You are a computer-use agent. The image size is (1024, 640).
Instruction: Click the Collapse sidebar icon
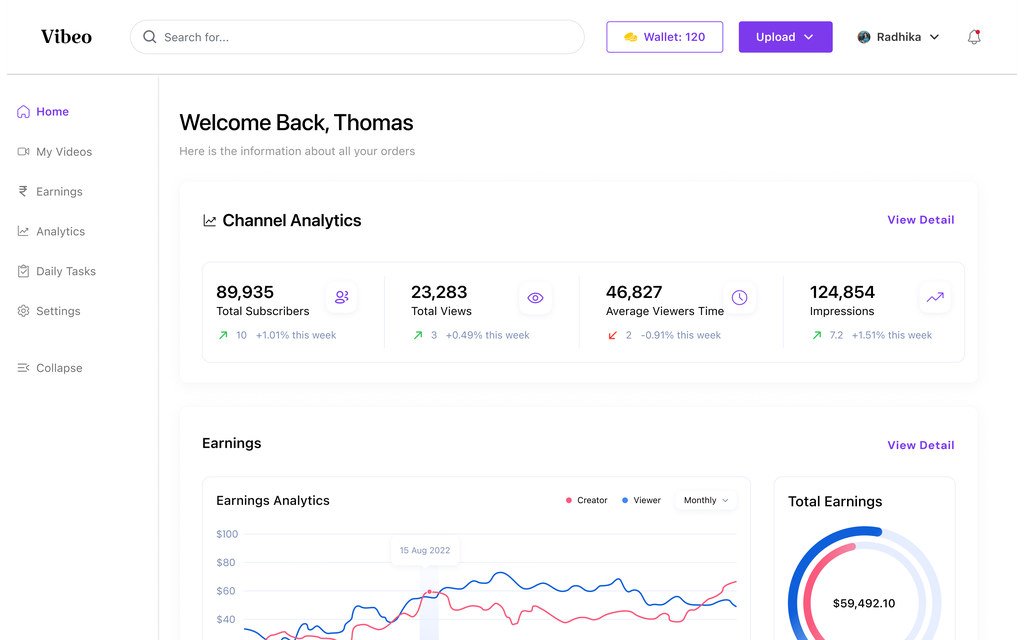(24, 368)
